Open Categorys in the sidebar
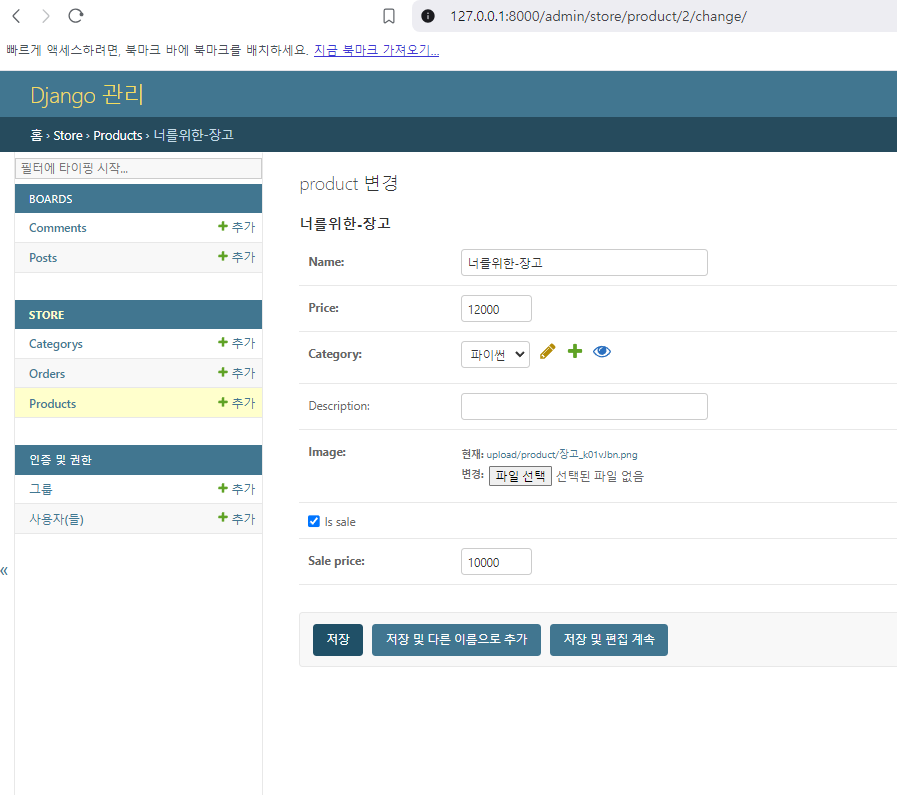897x795 pixels. (56, 344)
